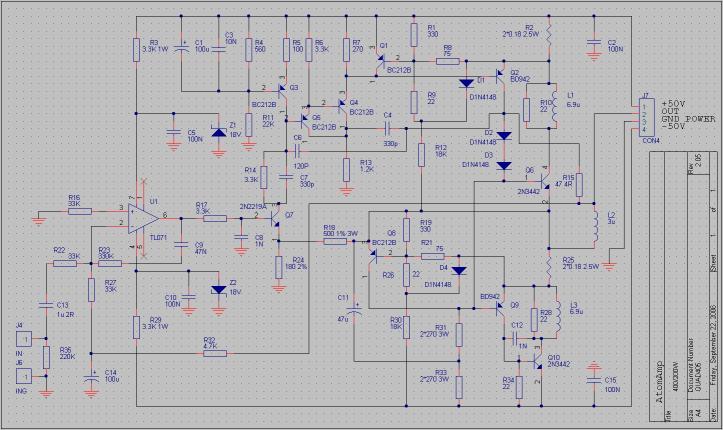Select the R1 330 label

(432, 31)
